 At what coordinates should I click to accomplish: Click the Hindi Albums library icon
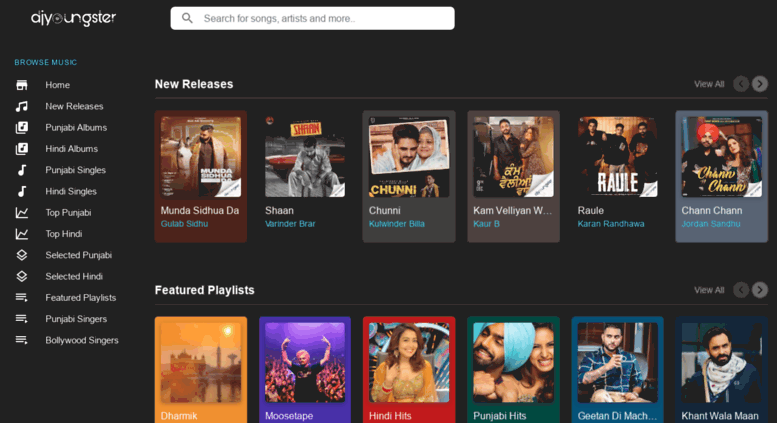coord(21,149)
